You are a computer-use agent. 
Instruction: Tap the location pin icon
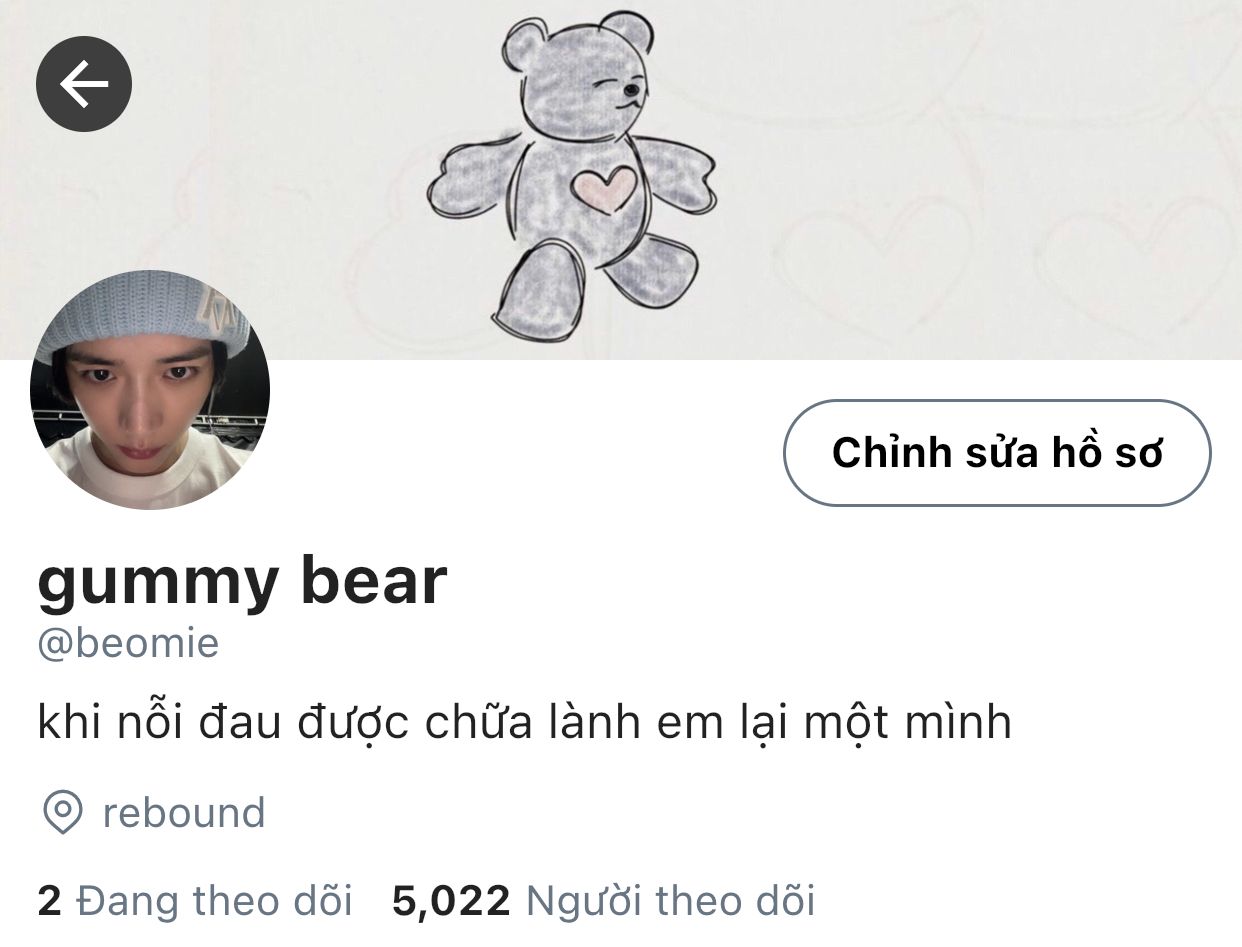pos(63,812)
